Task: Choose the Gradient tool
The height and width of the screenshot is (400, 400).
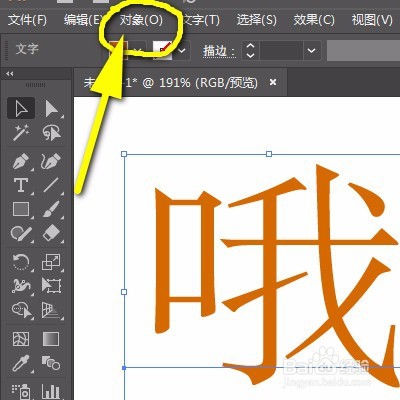Action: [x=51, y=339]
